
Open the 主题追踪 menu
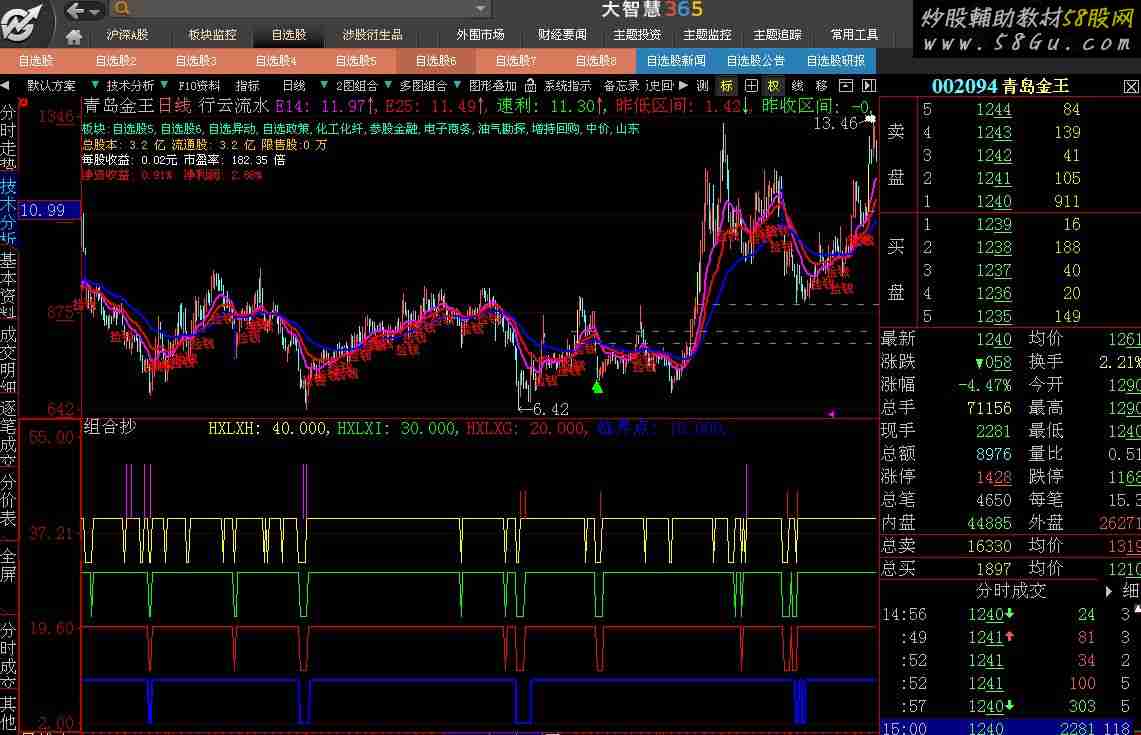click(x=777, y=35)
